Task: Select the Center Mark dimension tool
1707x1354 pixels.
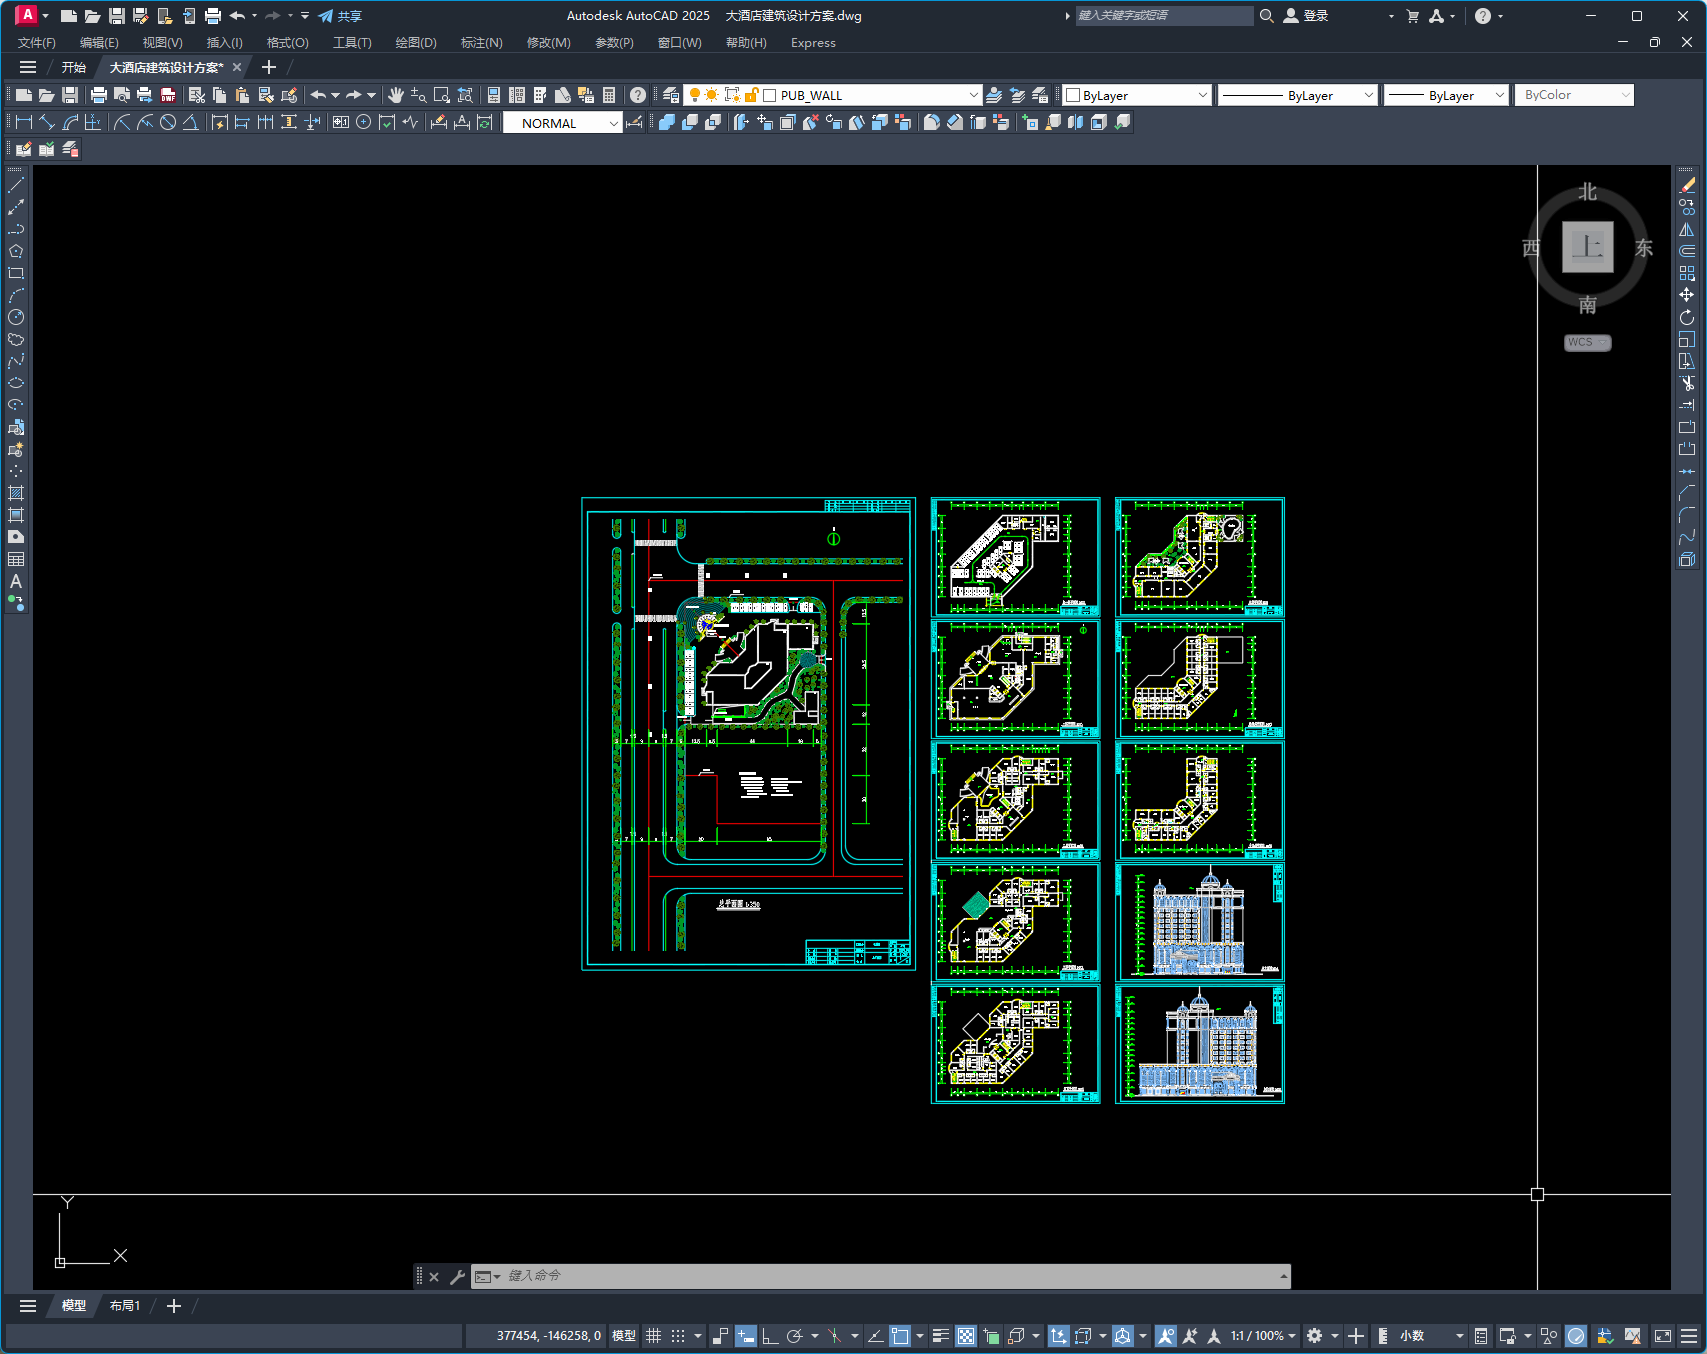Action: [364, 122]
